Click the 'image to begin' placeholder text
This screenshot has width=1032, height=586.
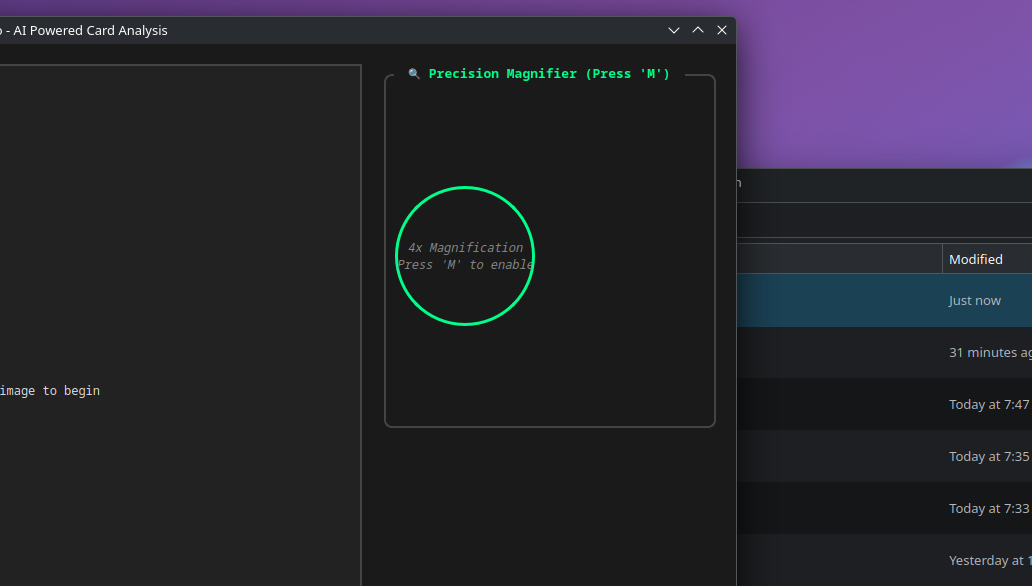click(x=50, y=390)
